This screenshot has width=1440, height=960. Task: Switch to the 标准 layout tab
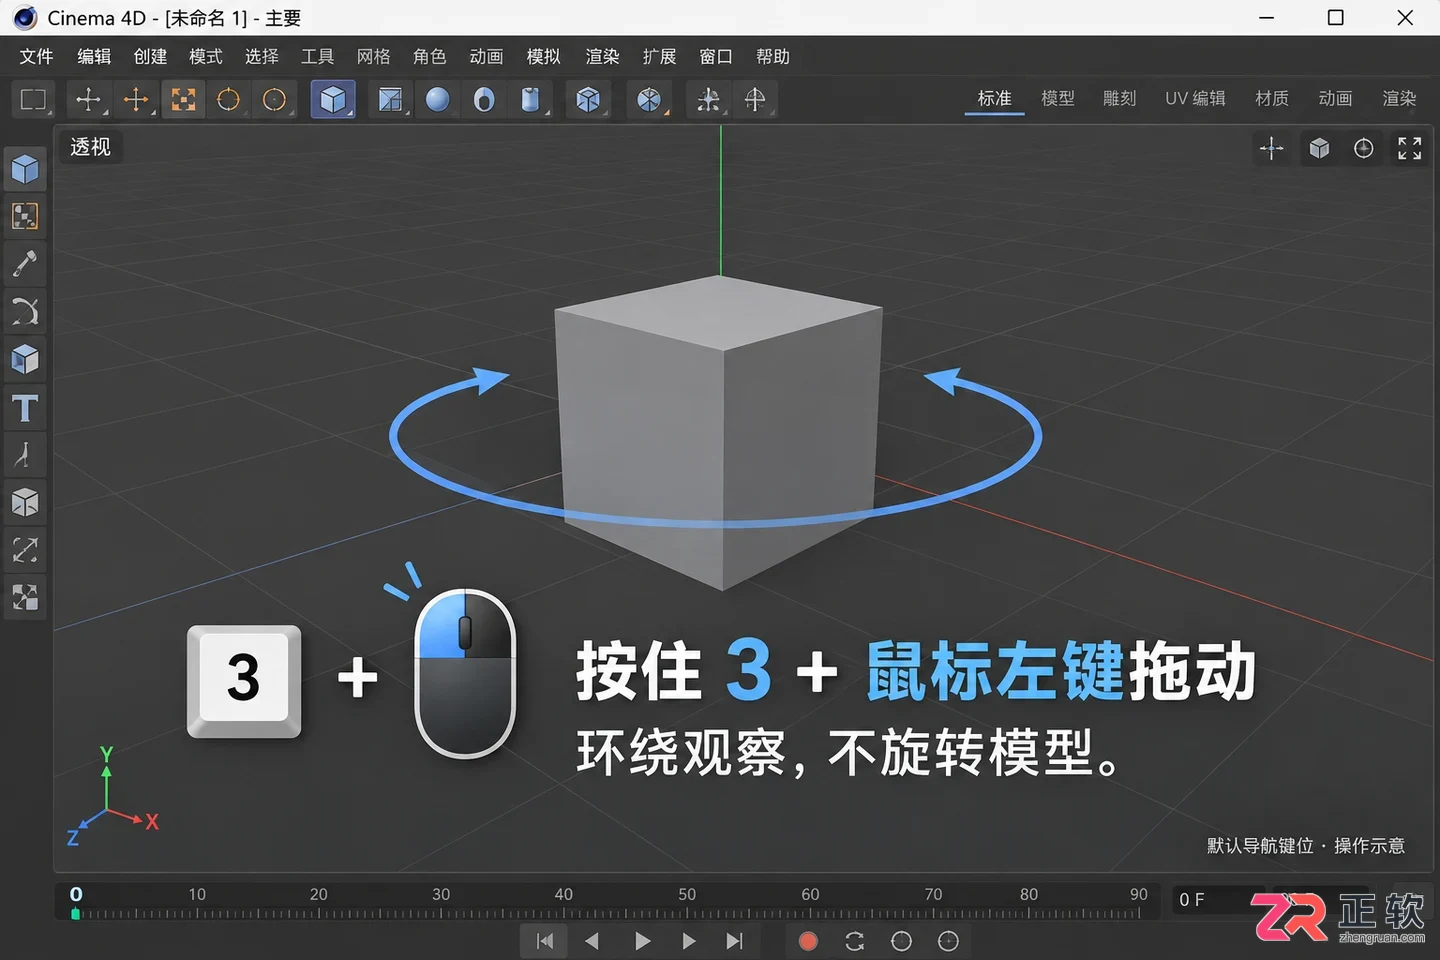(995, 98)
